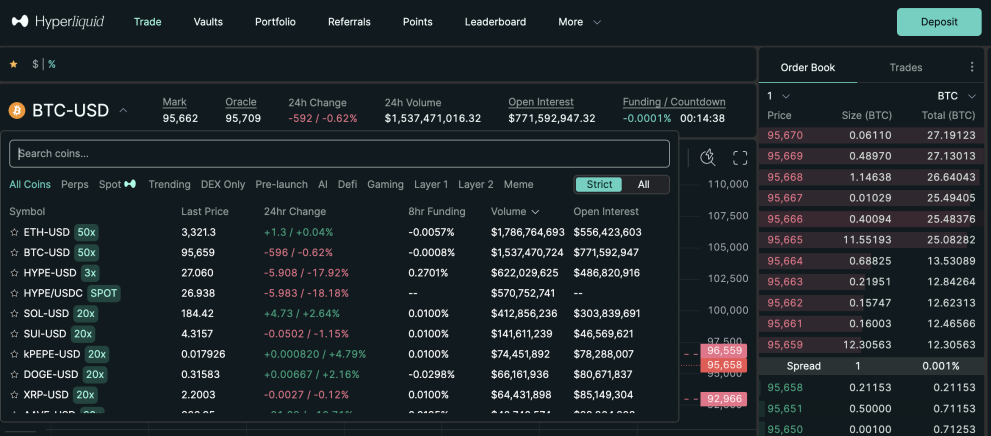Switch the filter toggle to All
The height and width of the screenshot is (436, 991).
643,185
